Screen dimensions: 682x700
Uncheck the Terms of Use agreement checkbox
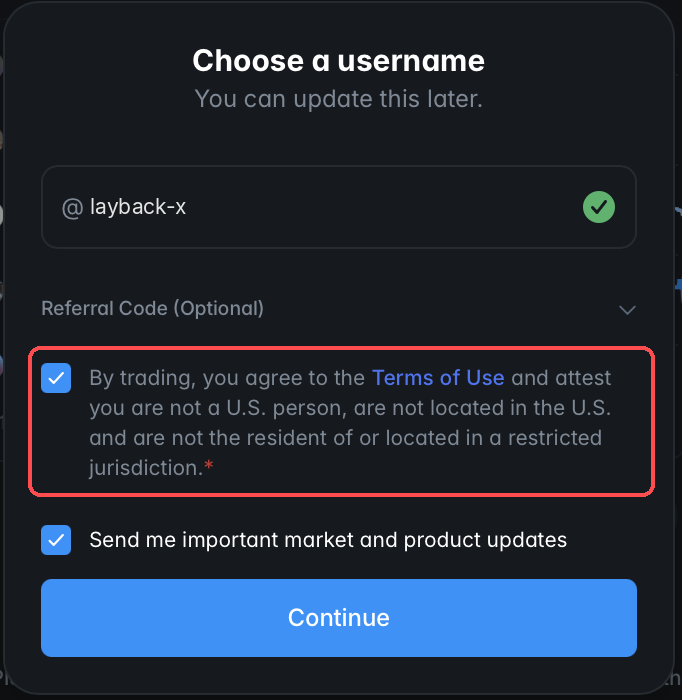(56, 378)
